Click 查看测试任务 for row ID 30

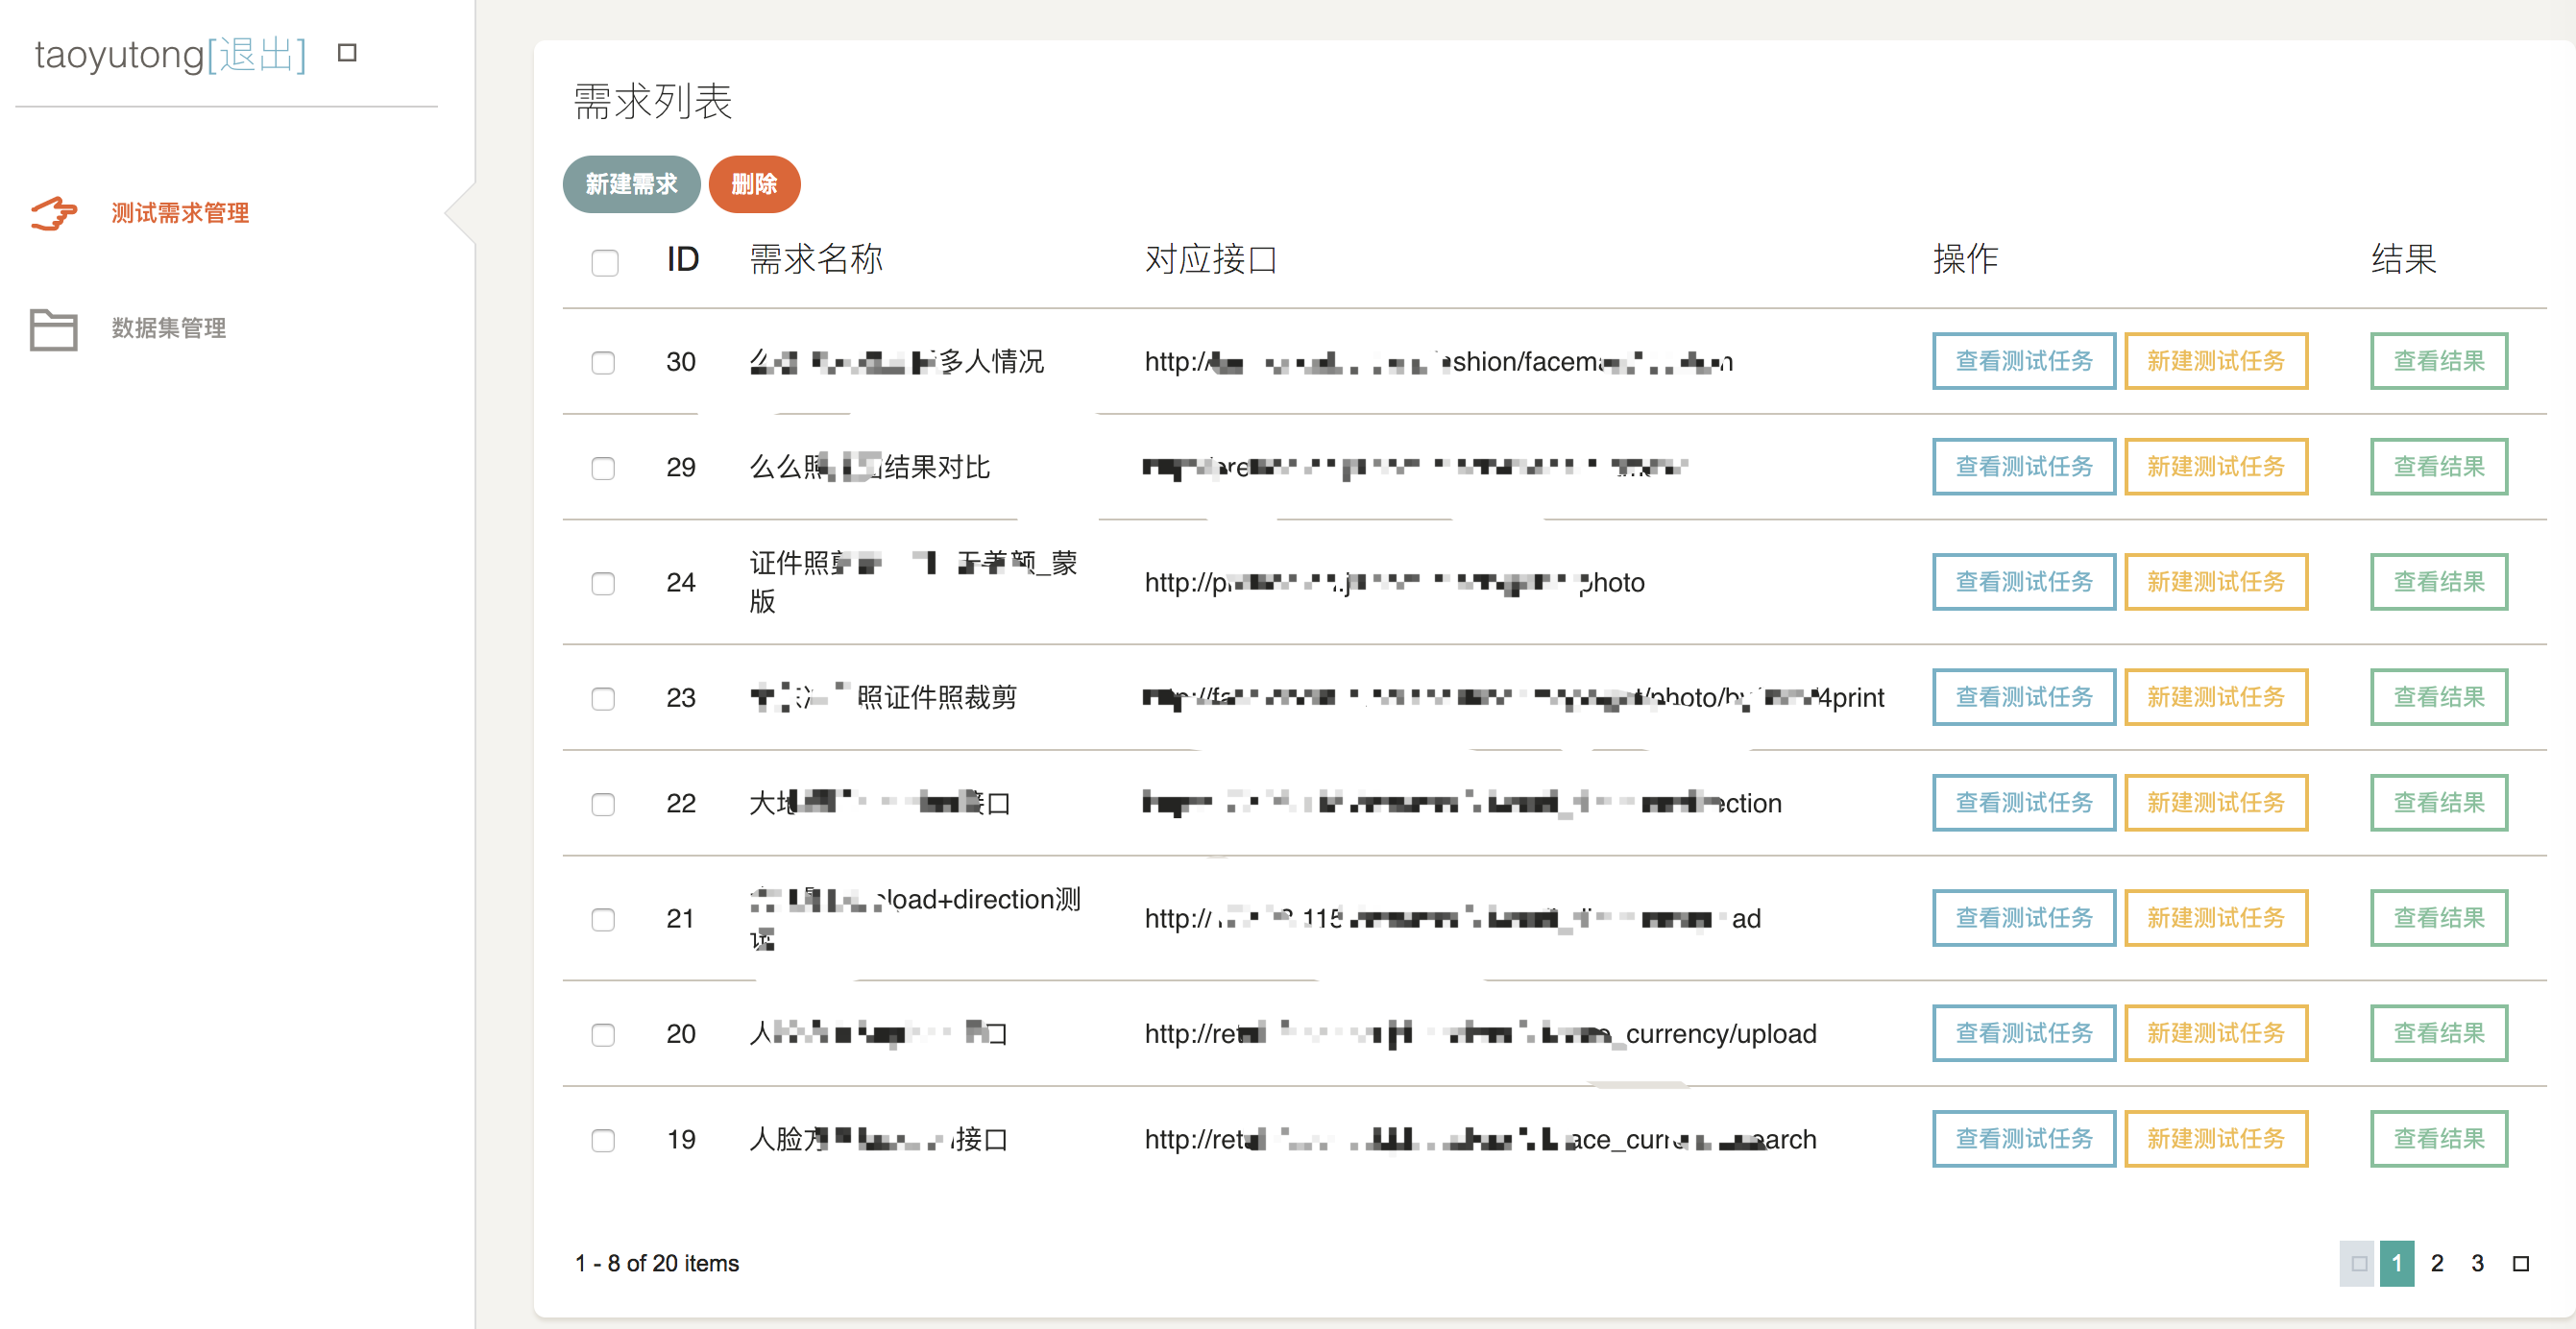(2024, 361)
